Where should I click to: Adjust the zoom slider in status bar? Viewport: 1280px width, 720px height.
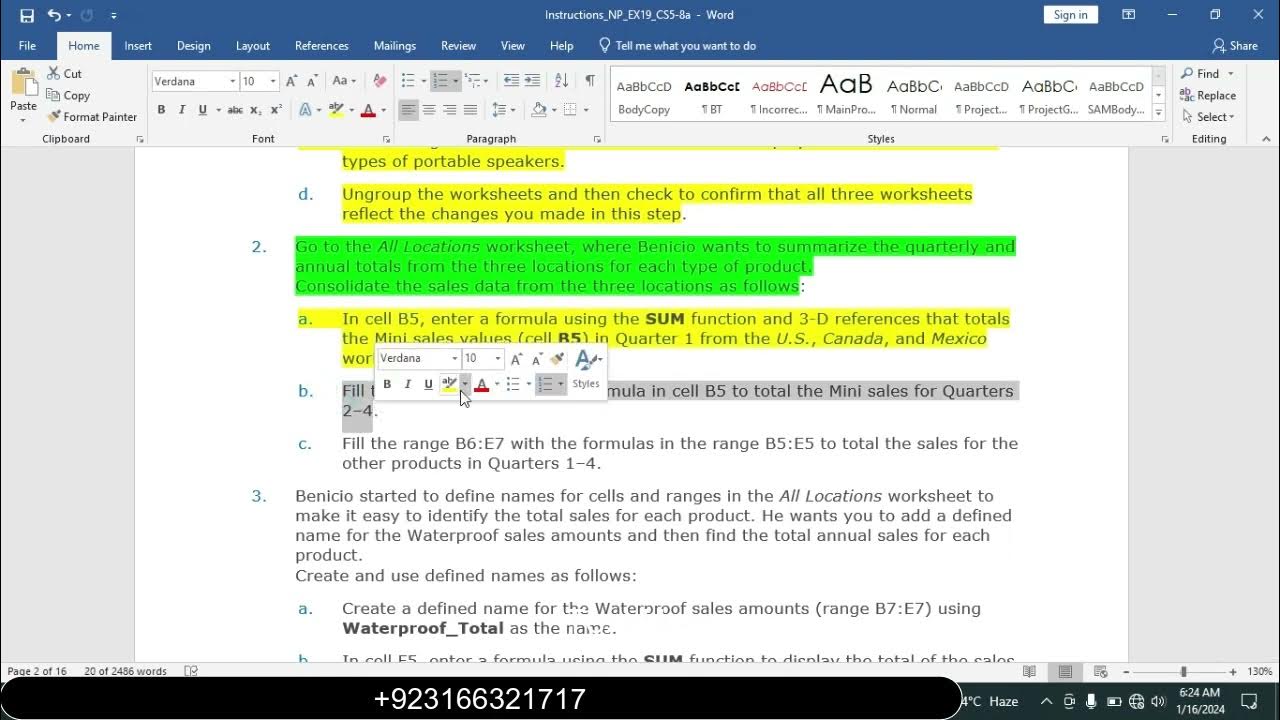pyautogui.click(x=1183, y=672)
